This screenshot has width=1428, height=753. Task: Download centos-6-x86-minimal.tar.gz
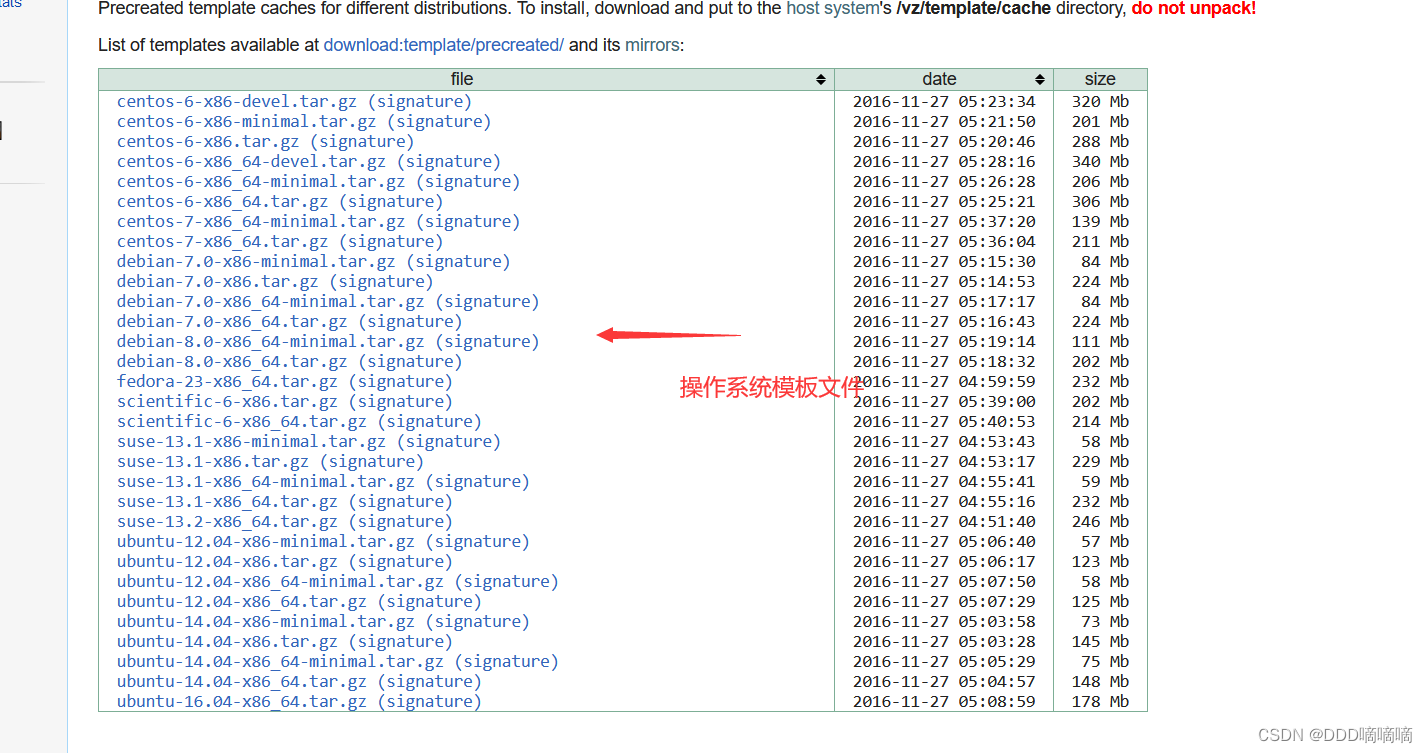point(247,121)
